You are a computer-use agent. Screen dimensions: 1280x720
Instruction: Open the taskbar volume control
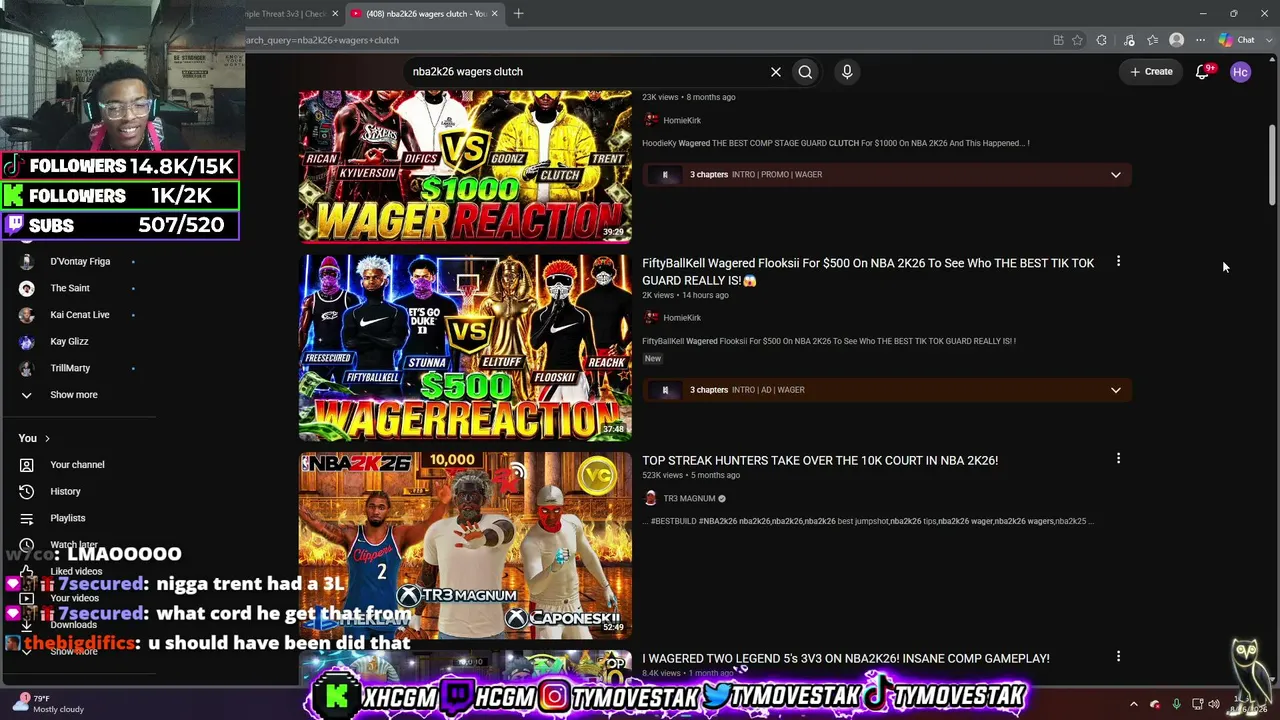click(x=1214, y=704)
